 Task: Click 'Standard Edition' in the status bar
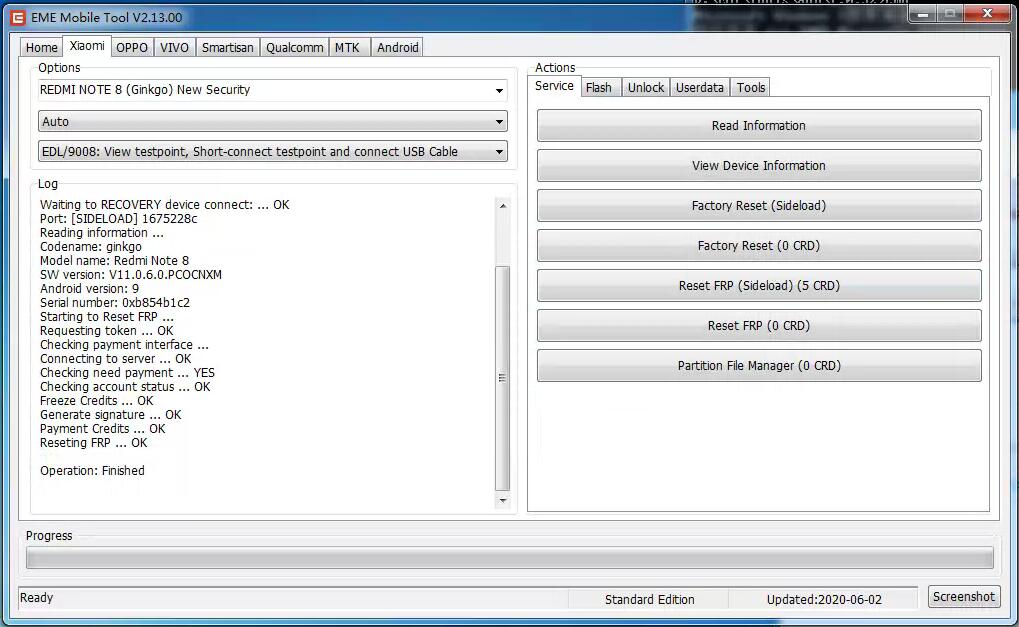click(650, 600)
